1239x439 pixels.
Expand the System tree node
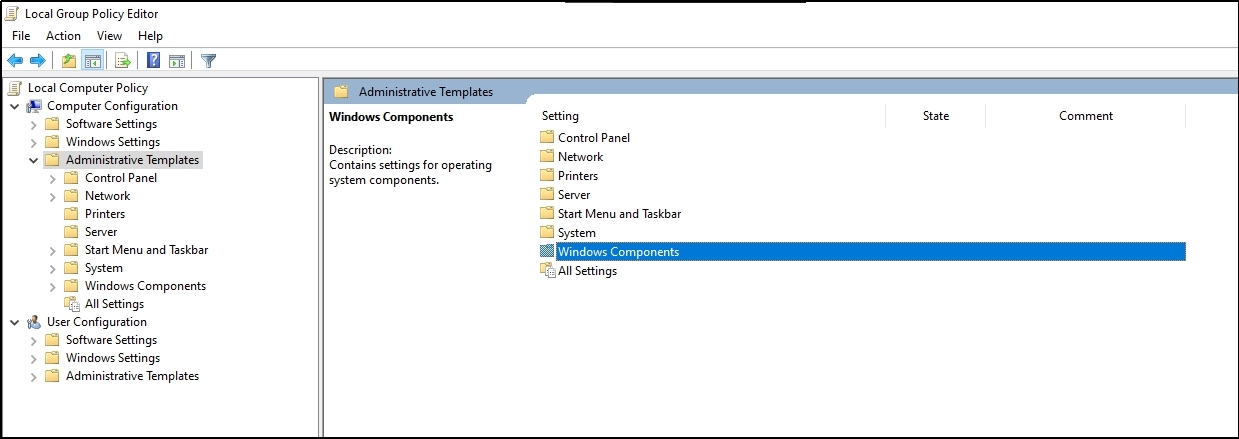tap(52, 268)
